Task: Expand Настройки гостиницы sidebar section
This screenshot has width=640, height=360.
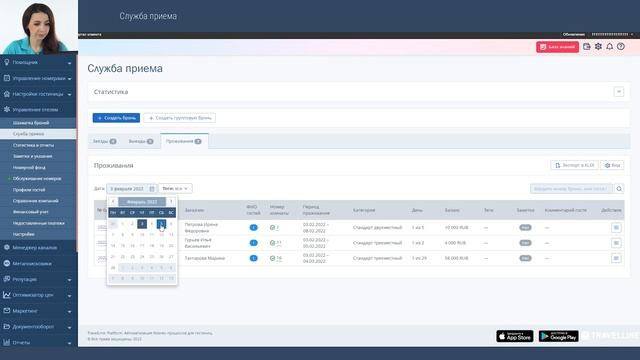Action: click(x=38, y=94)
